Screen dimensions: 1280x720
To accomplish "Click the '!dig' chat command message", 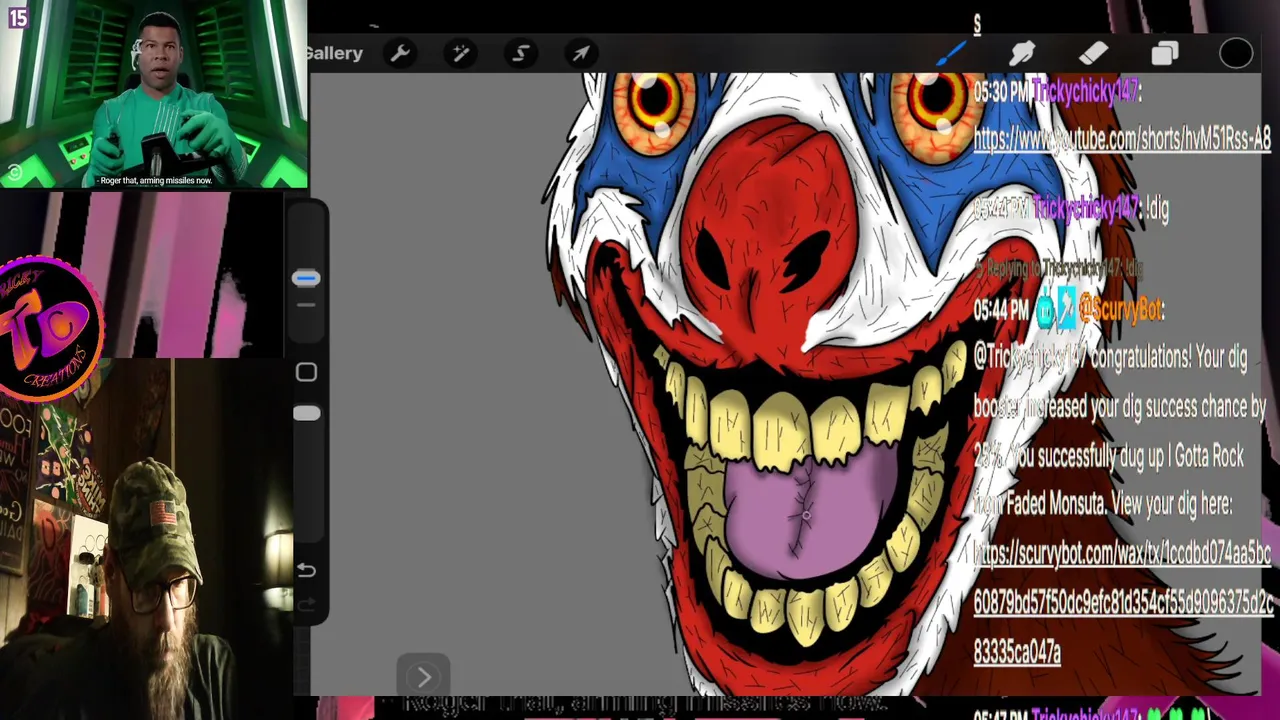I will tap(1157, 208).
